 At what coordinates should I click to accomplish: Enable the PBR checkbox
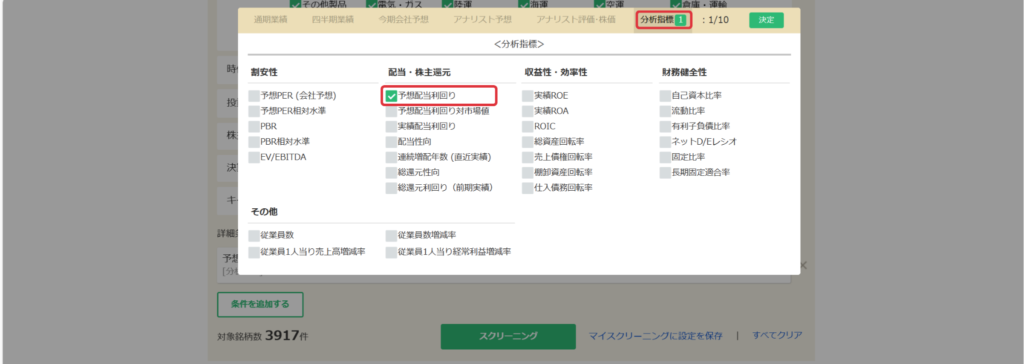pos(254,127)
